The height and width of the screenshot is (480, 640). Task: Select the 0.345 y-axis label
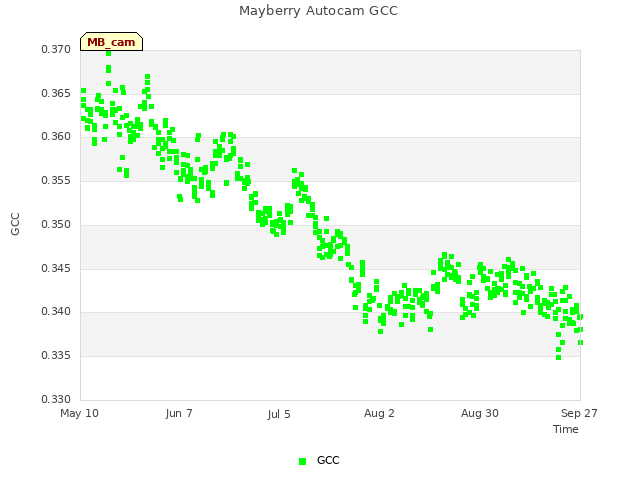[56, 269]
